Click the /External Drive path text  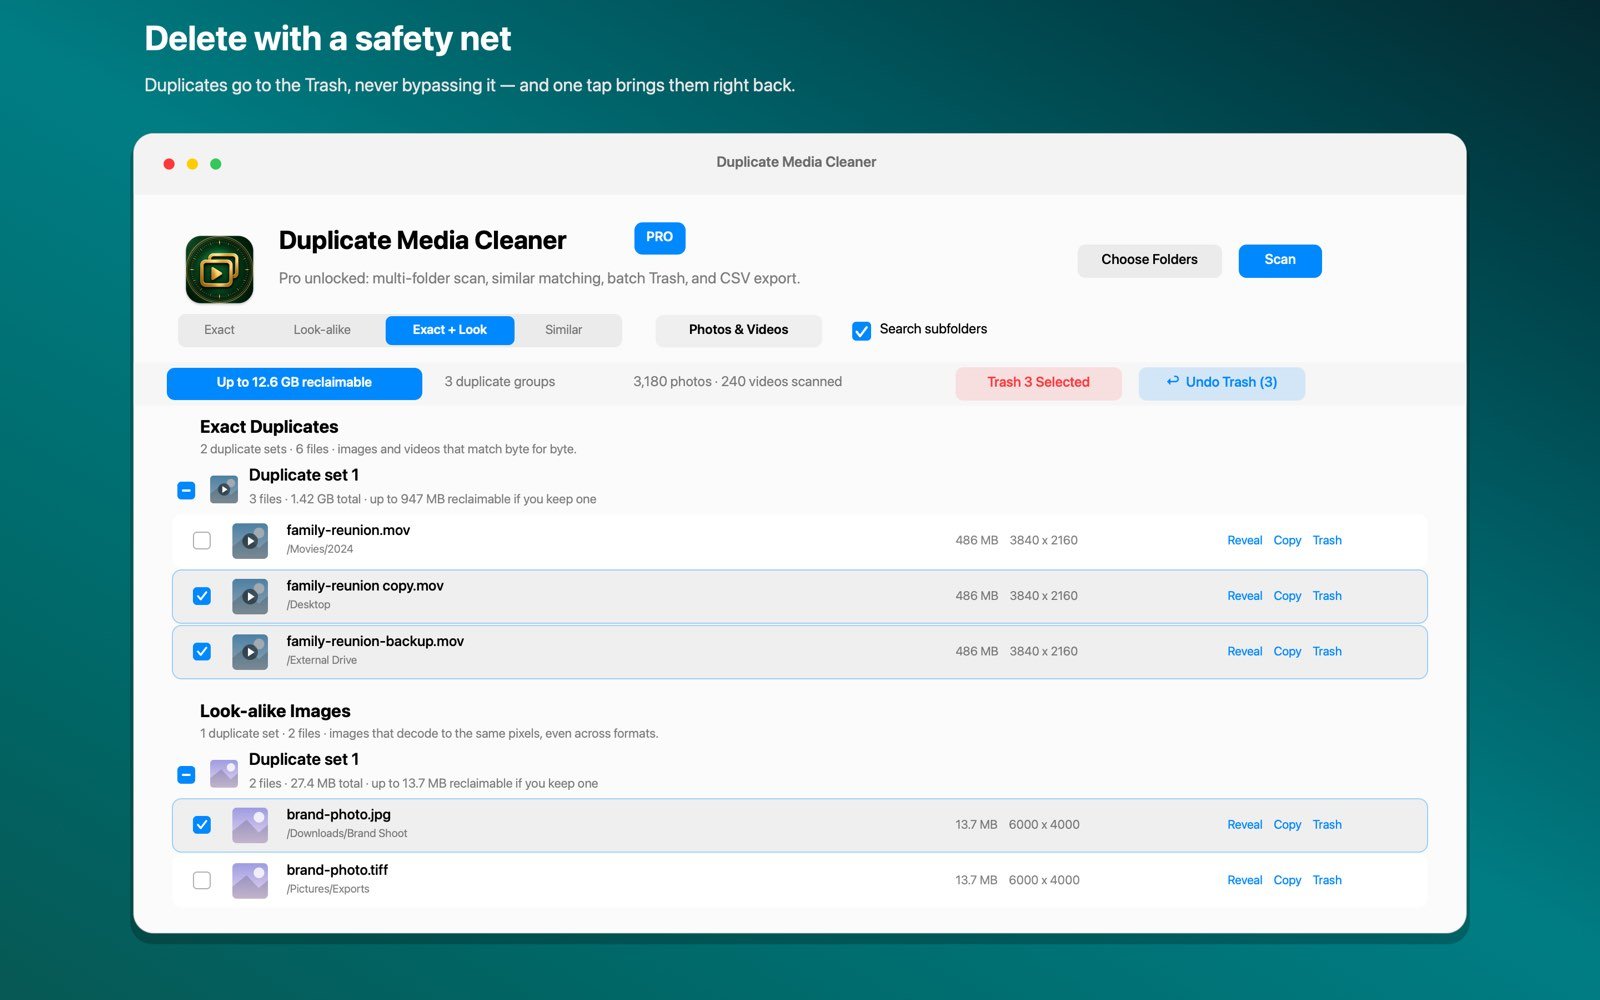coord(322,660)
